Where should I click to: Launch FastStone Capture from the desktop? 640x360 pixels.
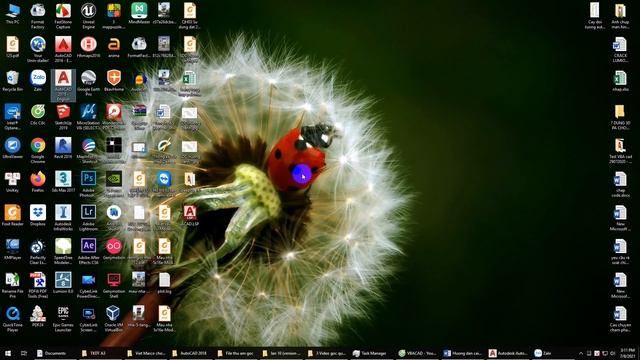tap(63, 16)
